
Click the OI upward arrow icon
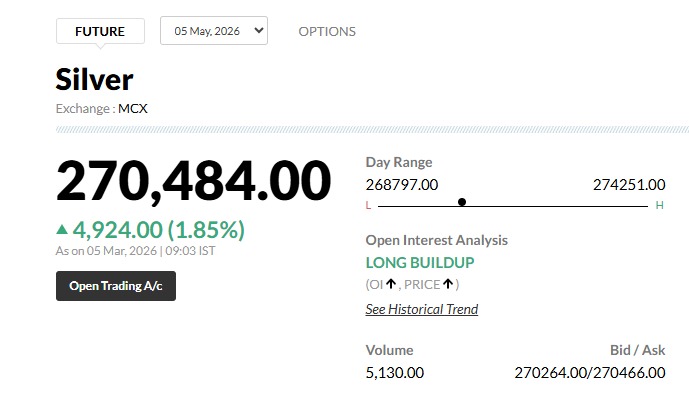pos(391,284)
